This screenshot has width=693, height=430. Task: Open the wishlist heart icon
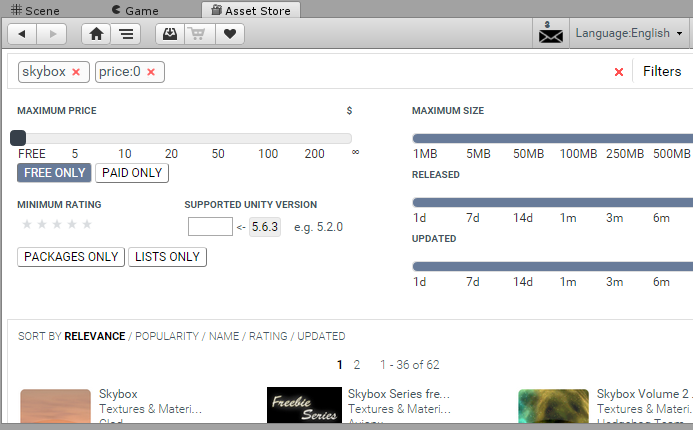(229, 34)
